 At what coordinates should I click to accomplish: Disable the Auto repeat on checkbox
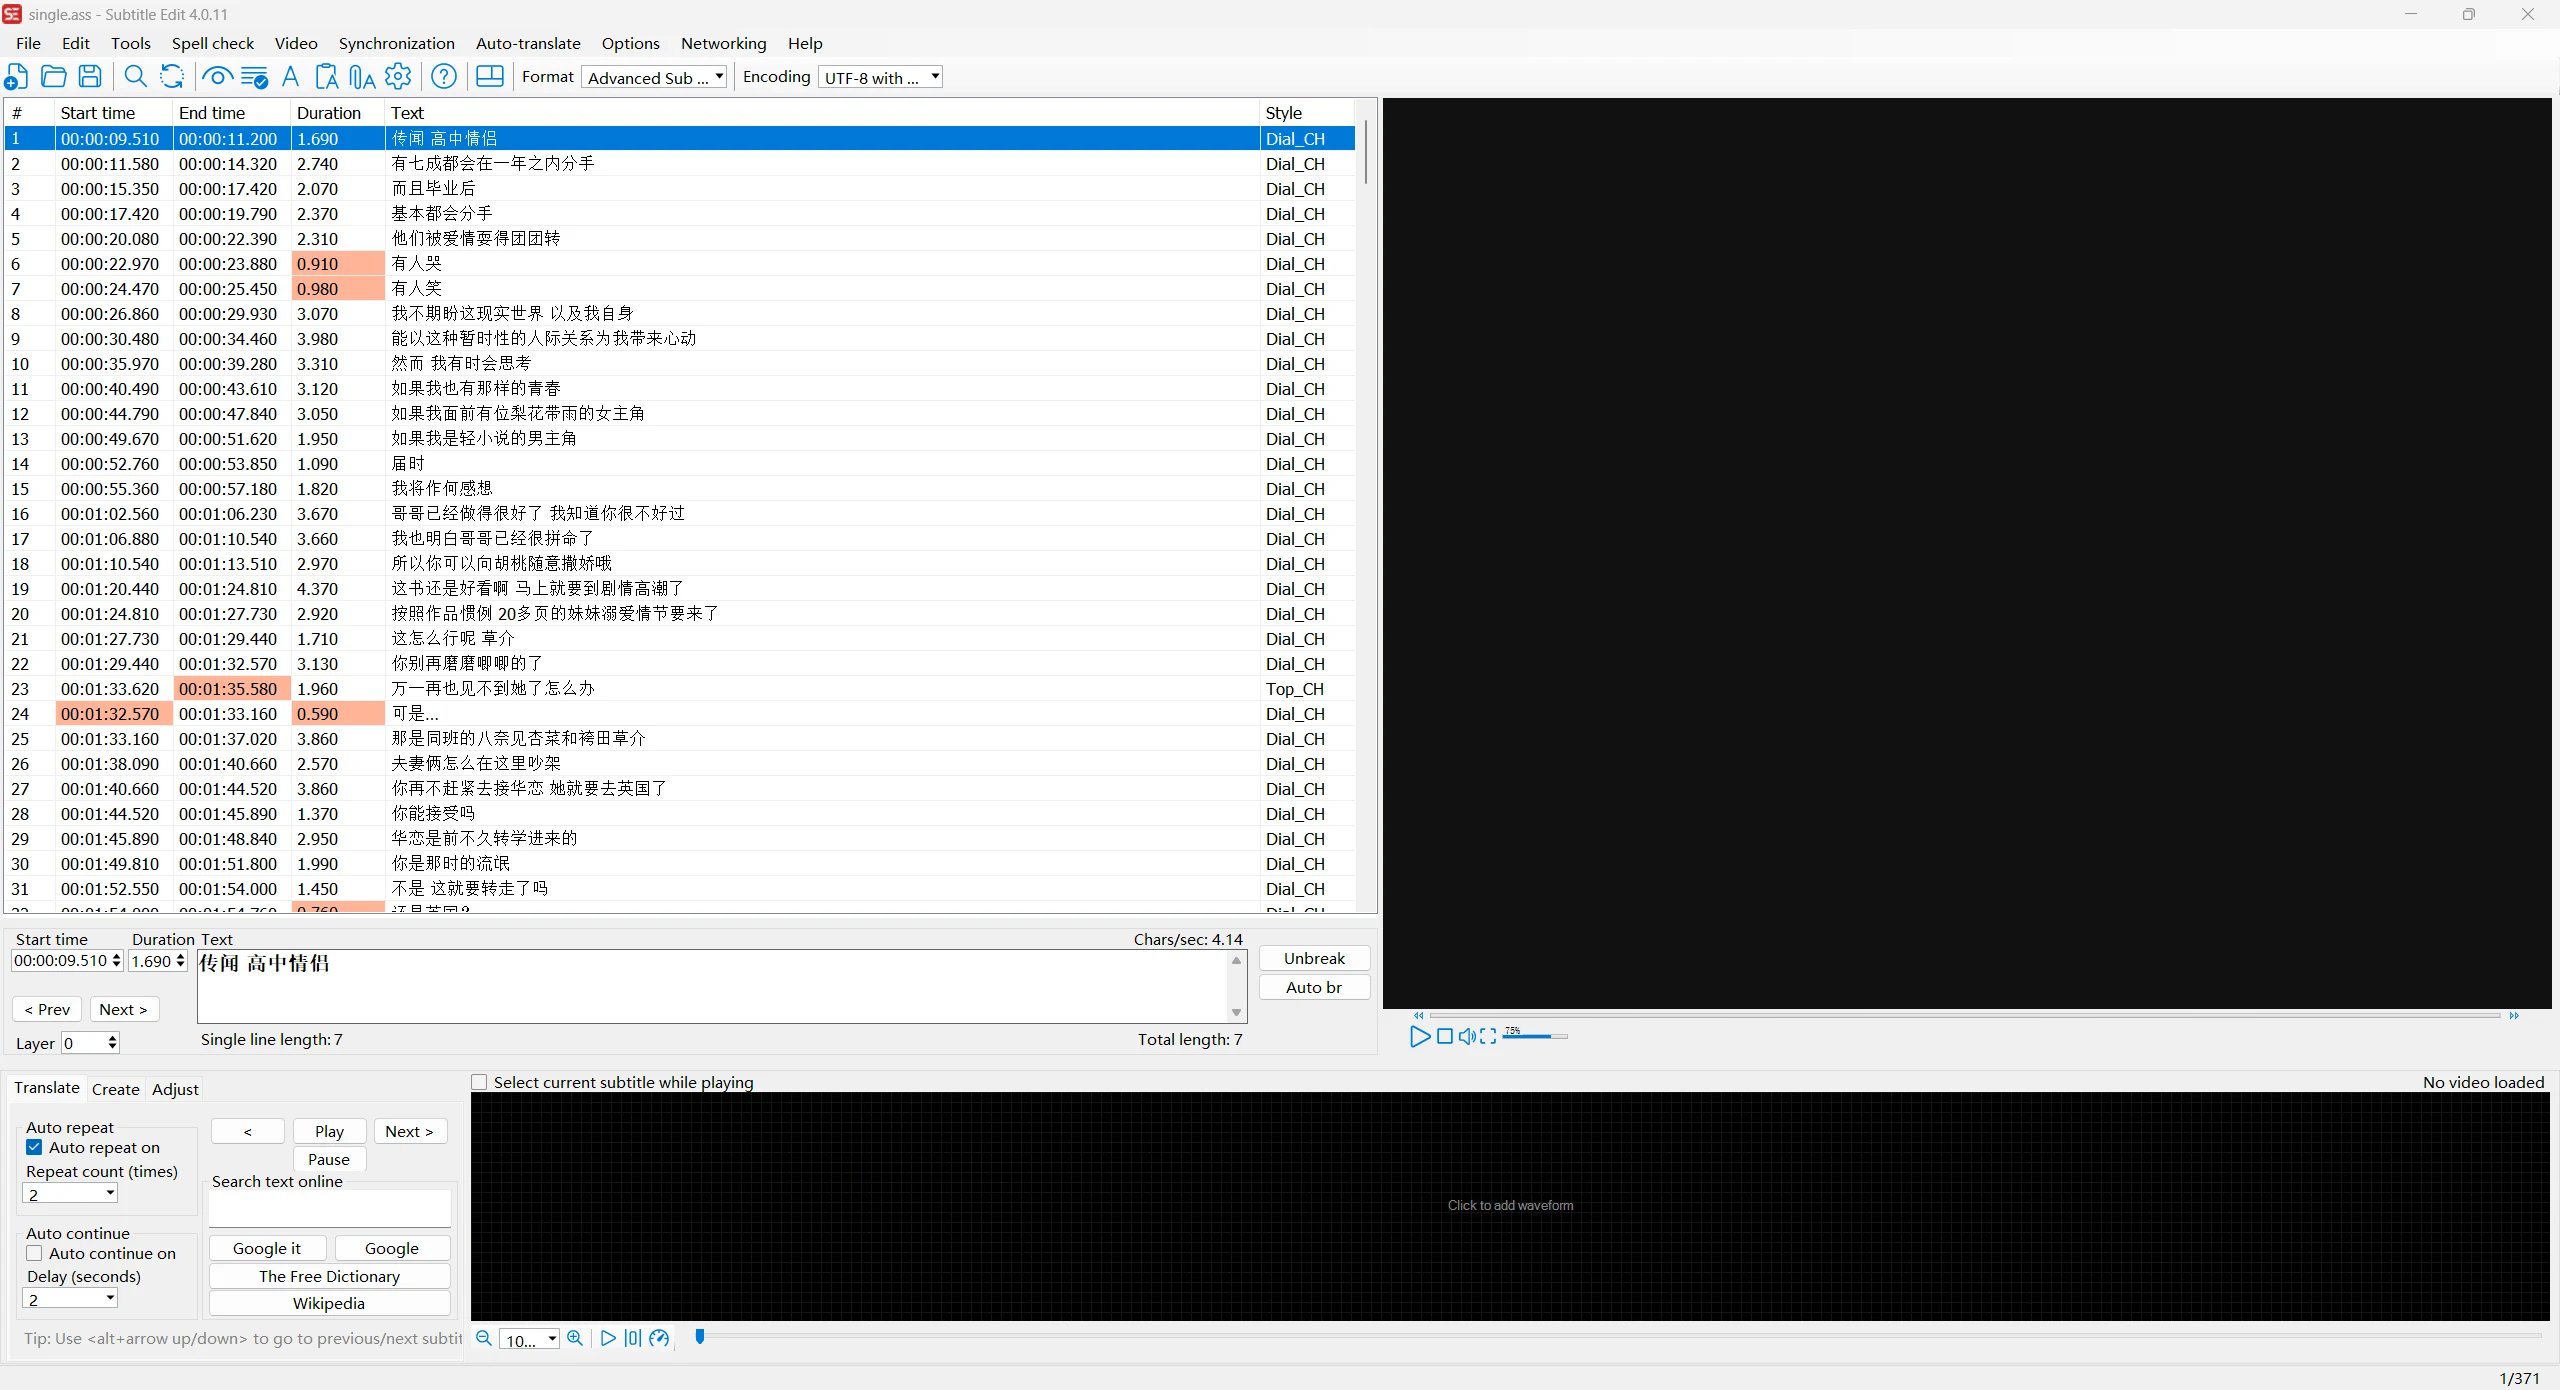pos(35,1147)
